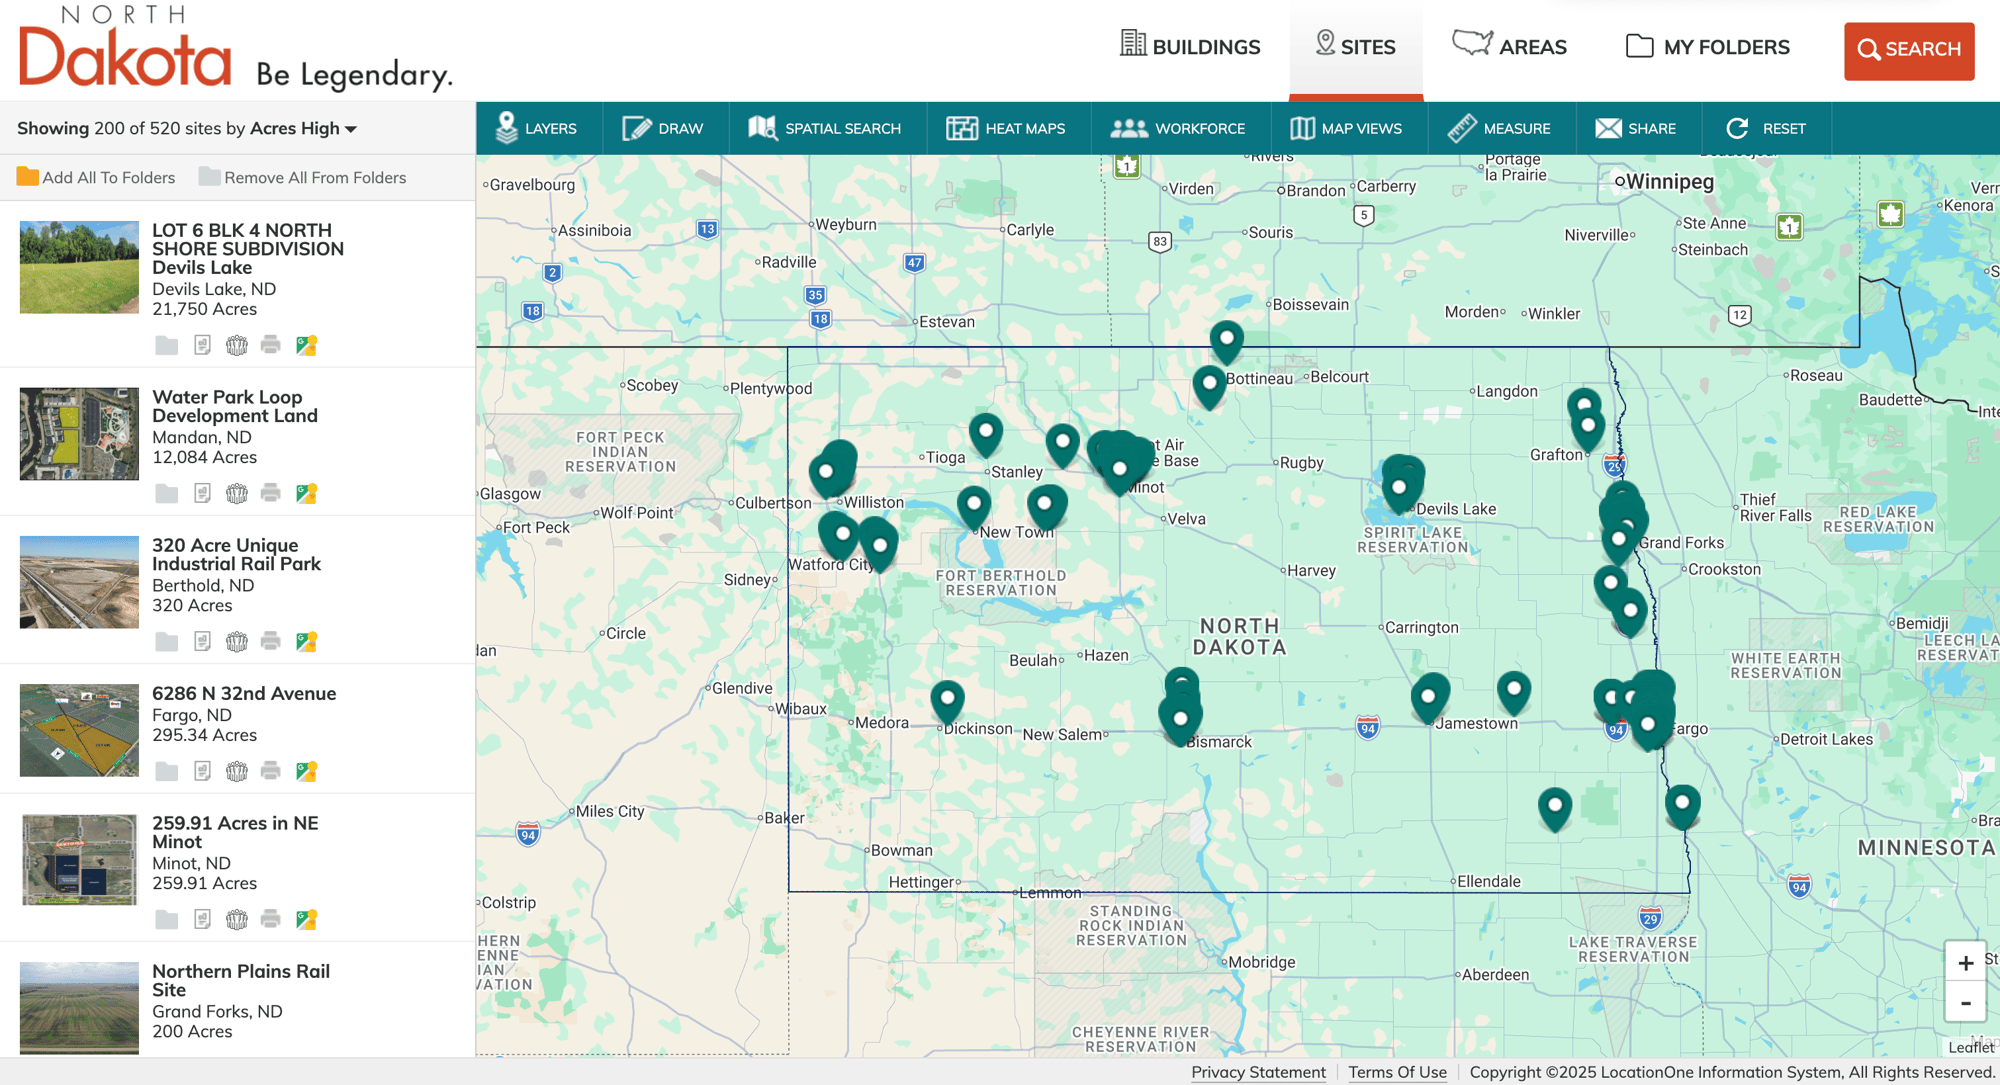Click the Measure ruler tool
The width and height of the screenshot is (2000, 1085).
1499,128
